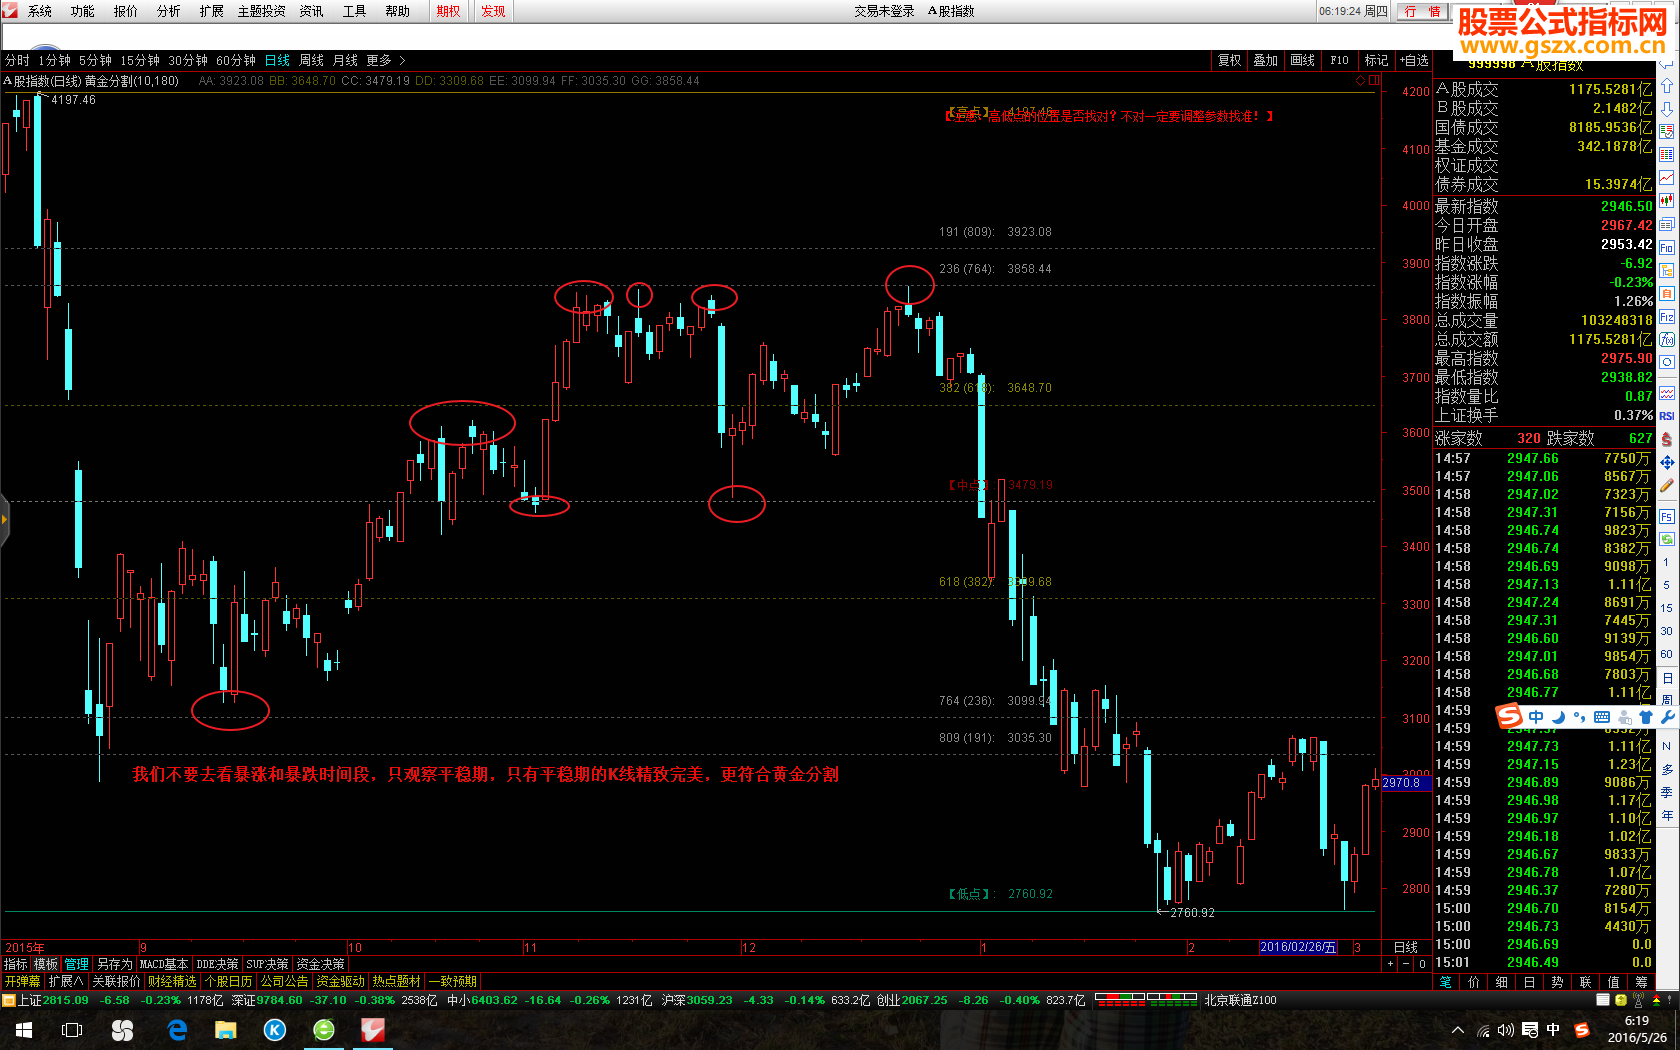Open the colored quote list icon in sidebar
The width and height of the screenshot is (1680, 1050).
click(x=1667, y=131)
